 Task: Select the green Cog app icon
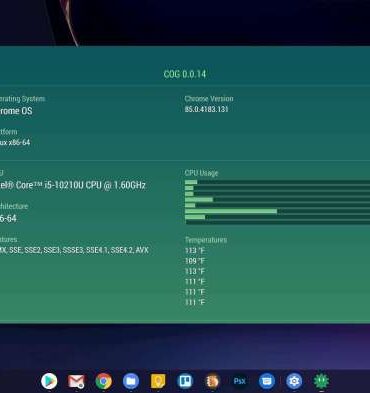(x=321, y=381)
